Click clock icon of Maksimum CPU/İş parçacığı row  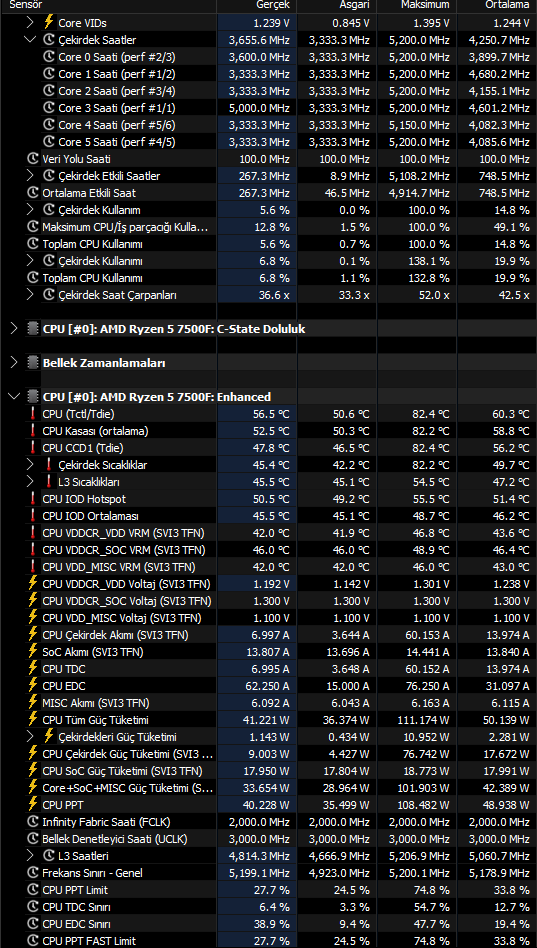pyautogui.click(x=33, y=227)
